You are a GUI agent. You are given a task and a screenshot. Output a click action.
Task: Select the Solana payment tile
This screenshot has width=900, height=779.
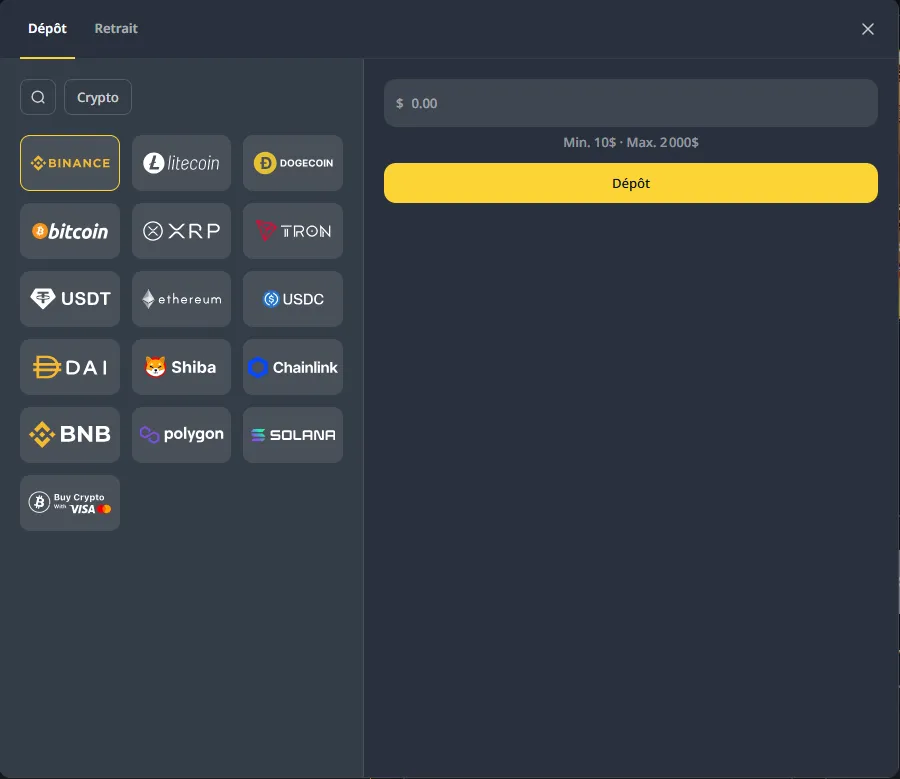(x=293, y=435)
